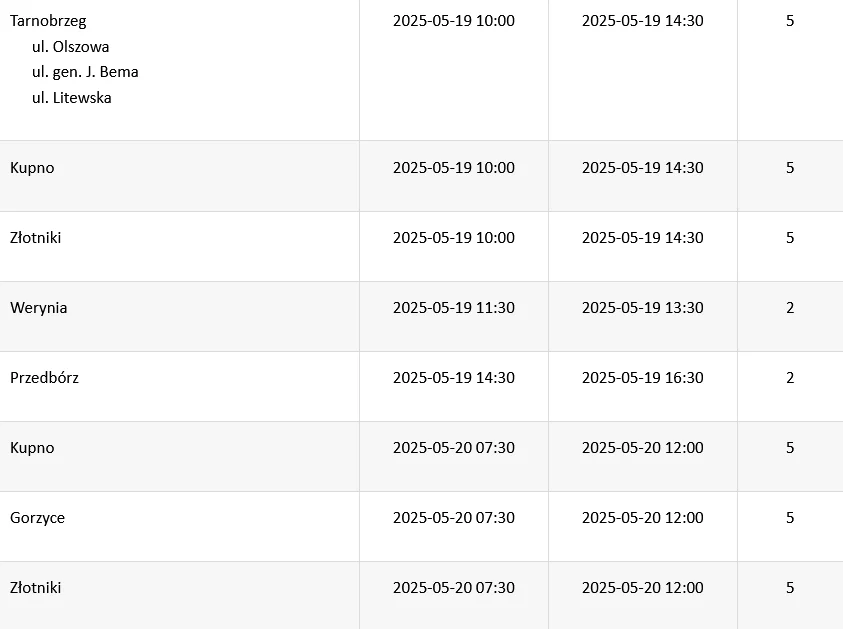
Task: Click Gorzyce start time 2025-05-20 07:30
Action: click(x=453, y=518)
